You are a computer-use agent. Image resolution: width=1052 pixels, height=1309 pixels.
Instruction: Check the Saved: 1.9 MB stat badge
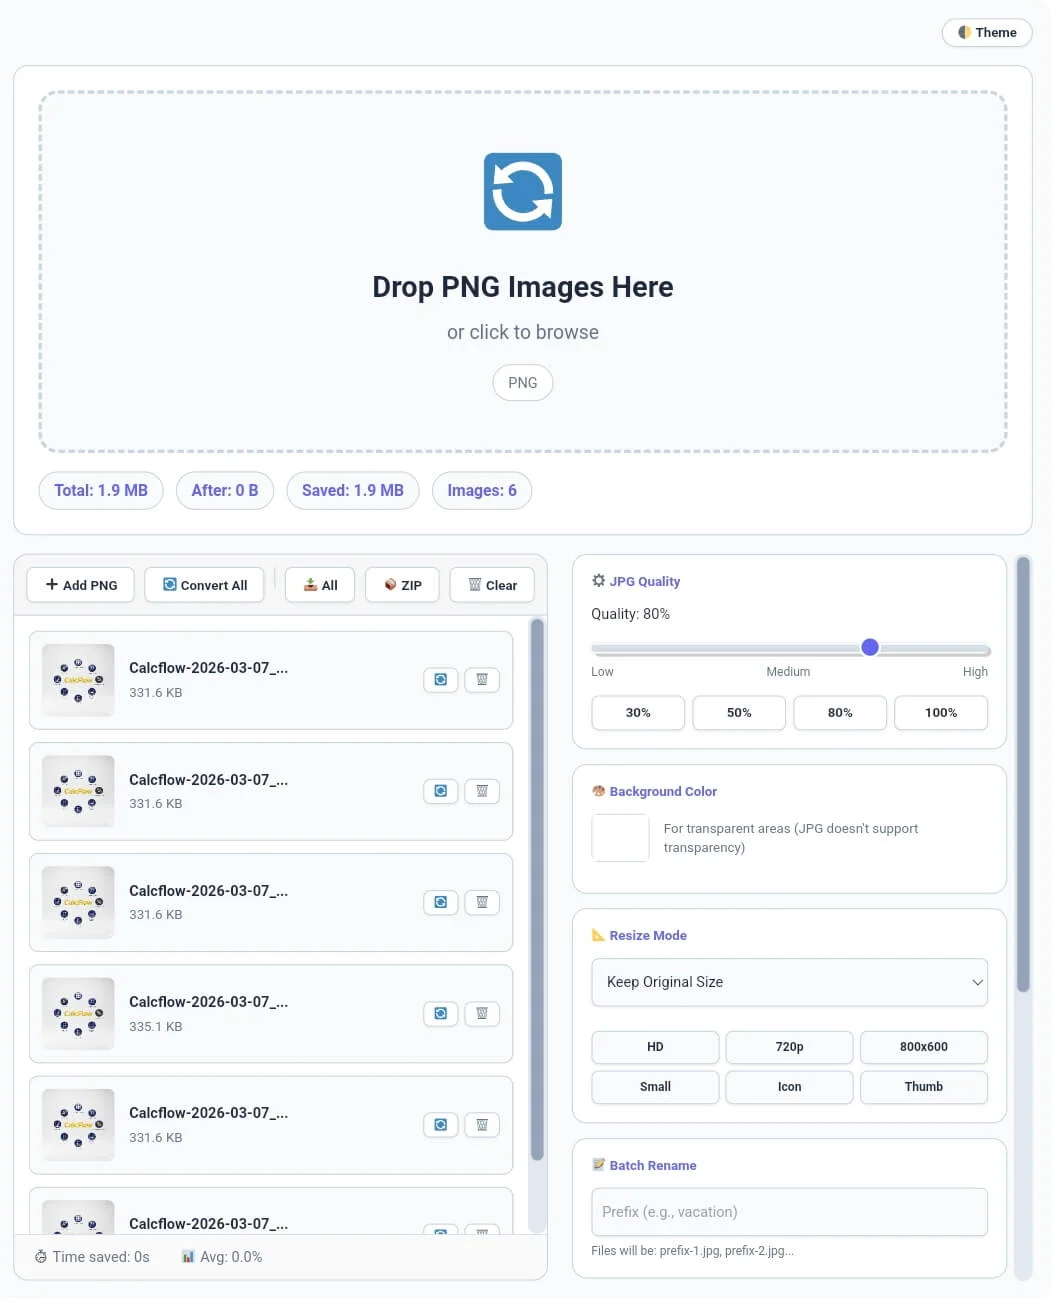point(352,490)
